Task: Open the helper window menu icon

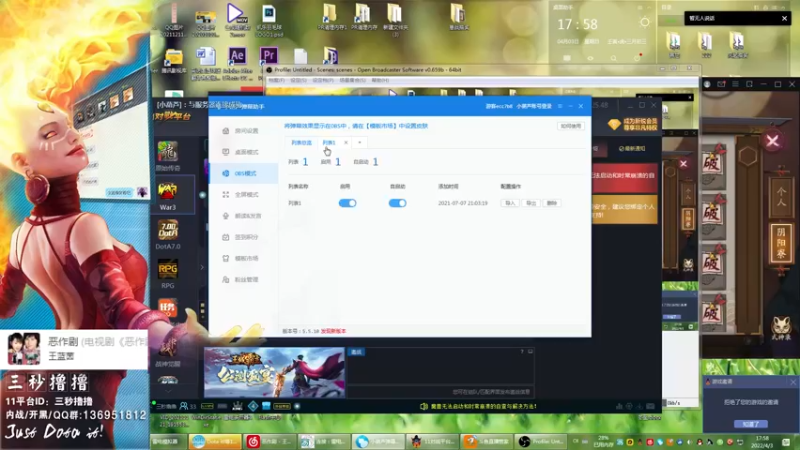Action: (x=560, y=106)
